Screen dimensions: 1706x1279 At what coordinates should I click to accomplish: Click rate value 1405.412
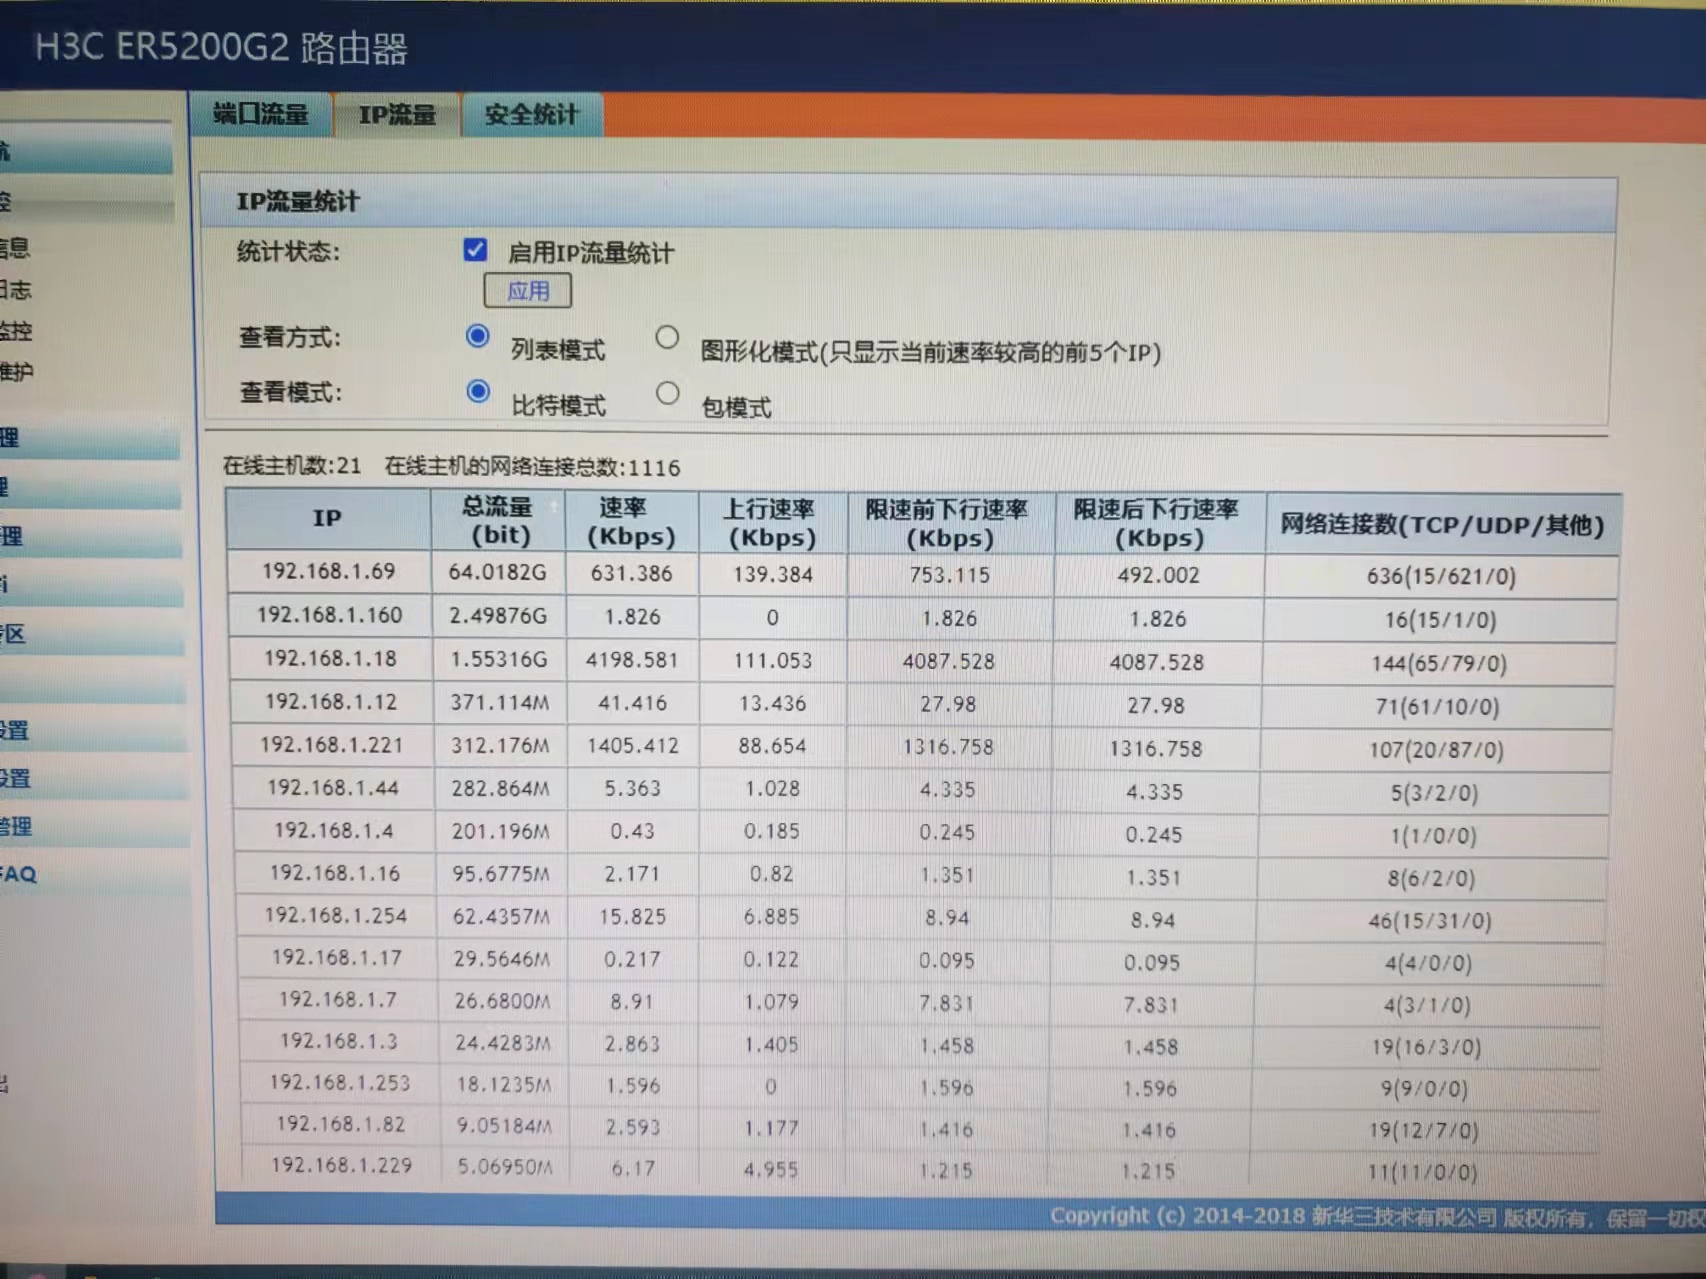633,746
